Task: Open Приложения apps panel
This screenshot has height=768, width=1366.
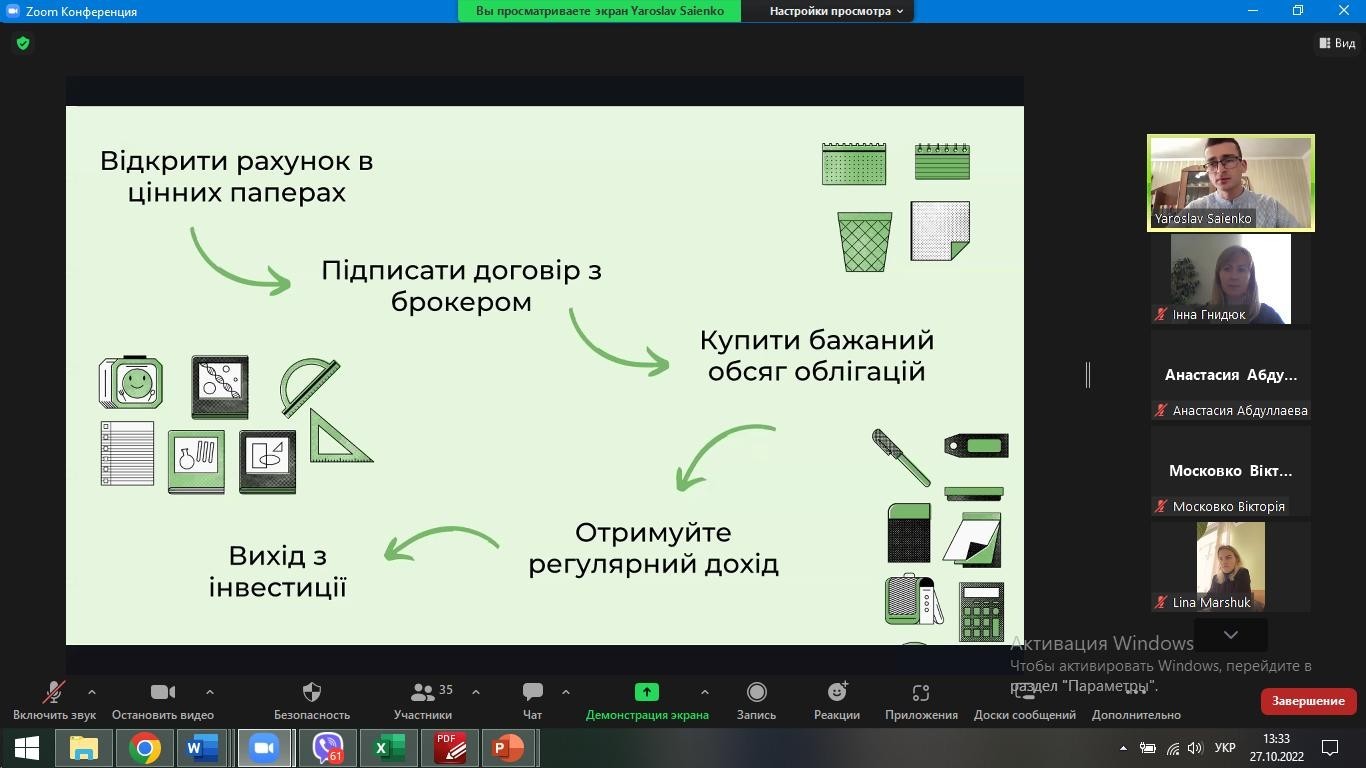Action: pos(921,693)
